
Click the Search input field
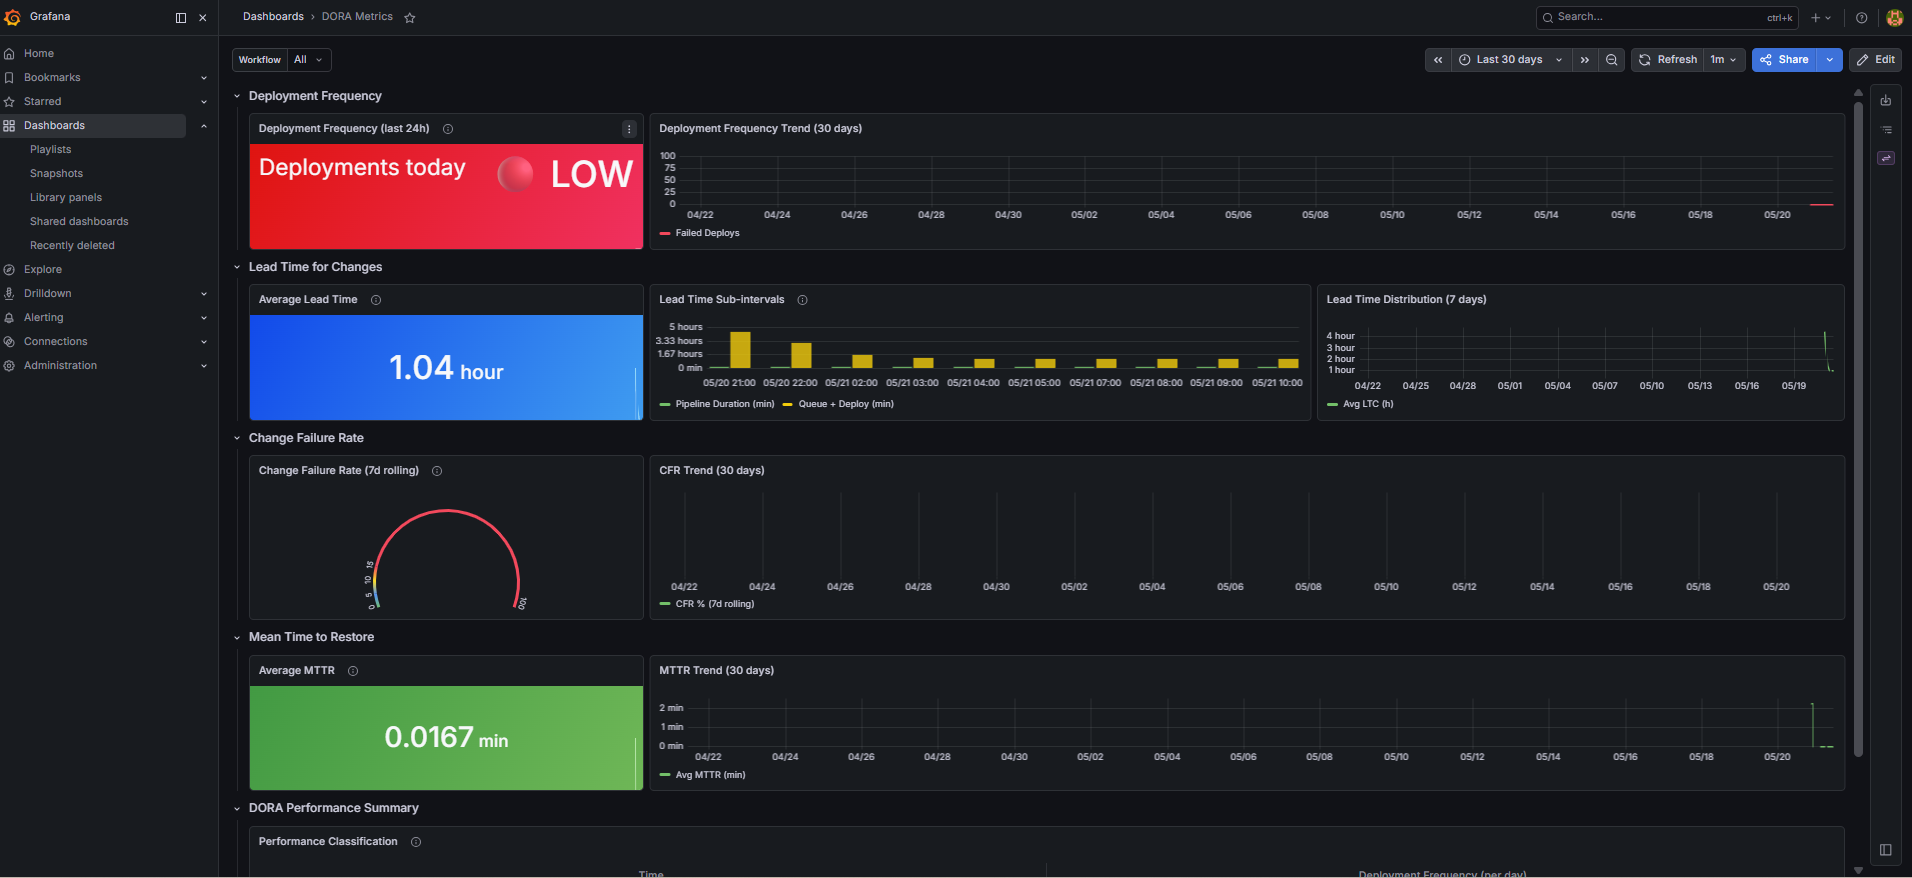pyautogui.click(x=1667, y=17)
